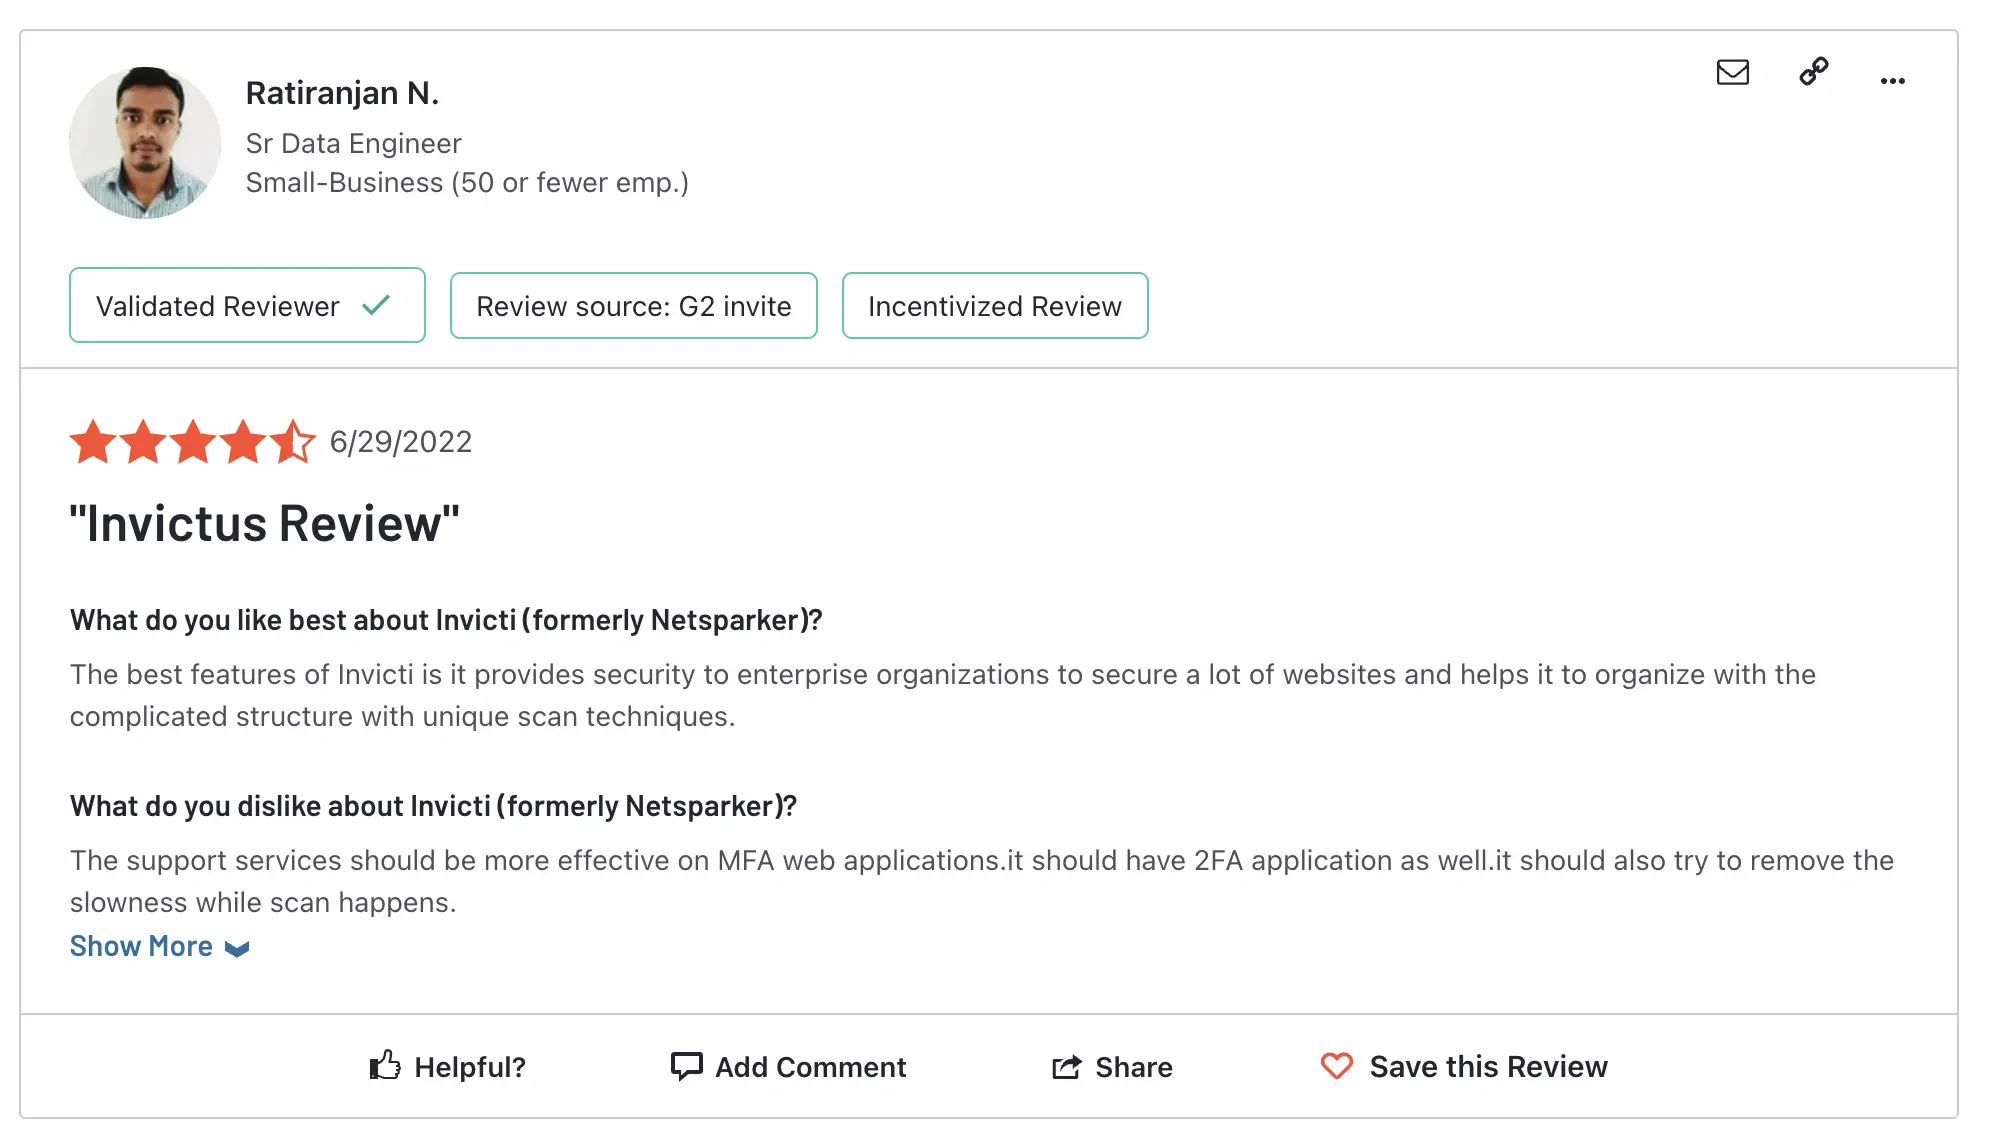The image size is (2000, 1140).
Task: Click the speech bubble comment icon
Action: click(686, 1066)
